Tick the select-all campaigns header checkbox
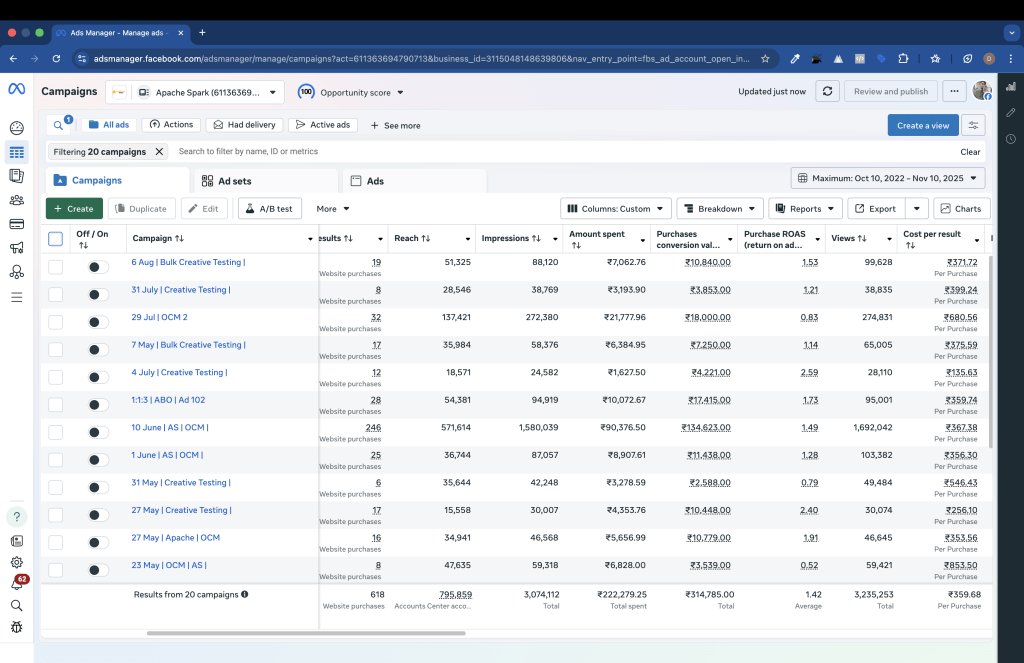This screenshot has width=1024, height=663. coord(56,239)
